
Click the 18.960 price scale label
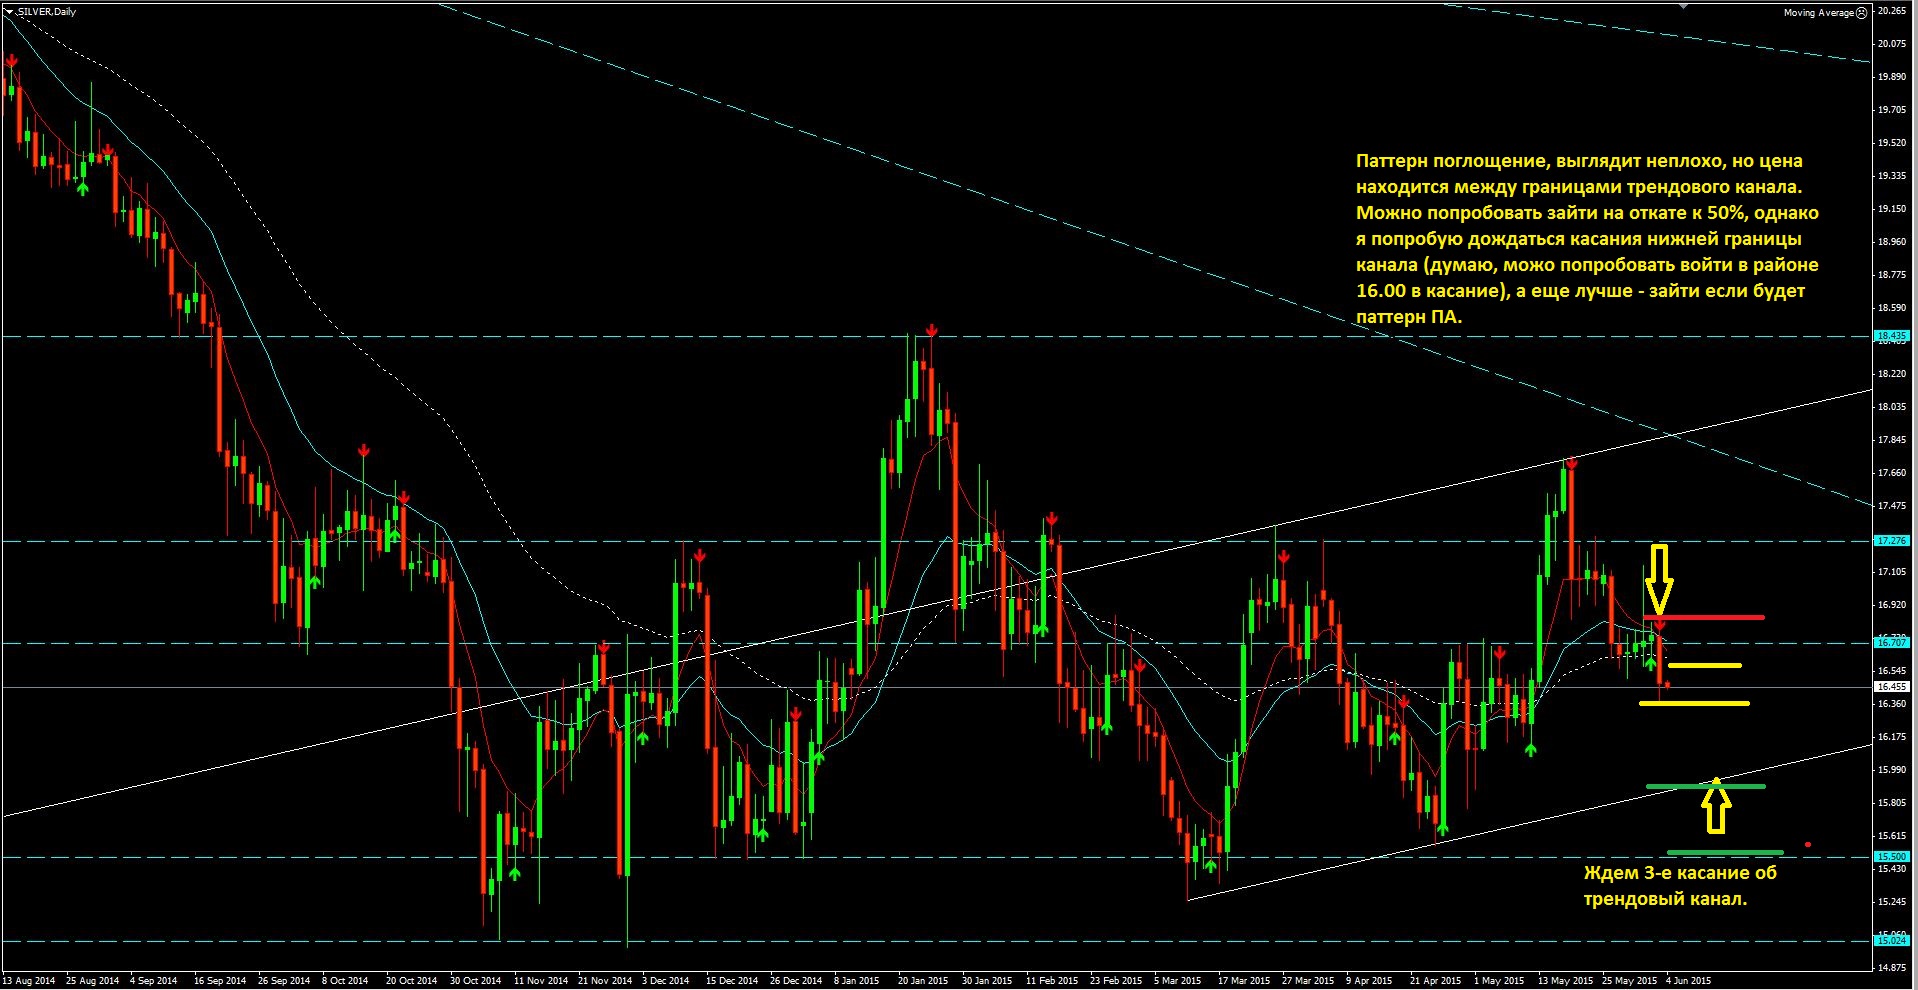tap(1892, 242)
